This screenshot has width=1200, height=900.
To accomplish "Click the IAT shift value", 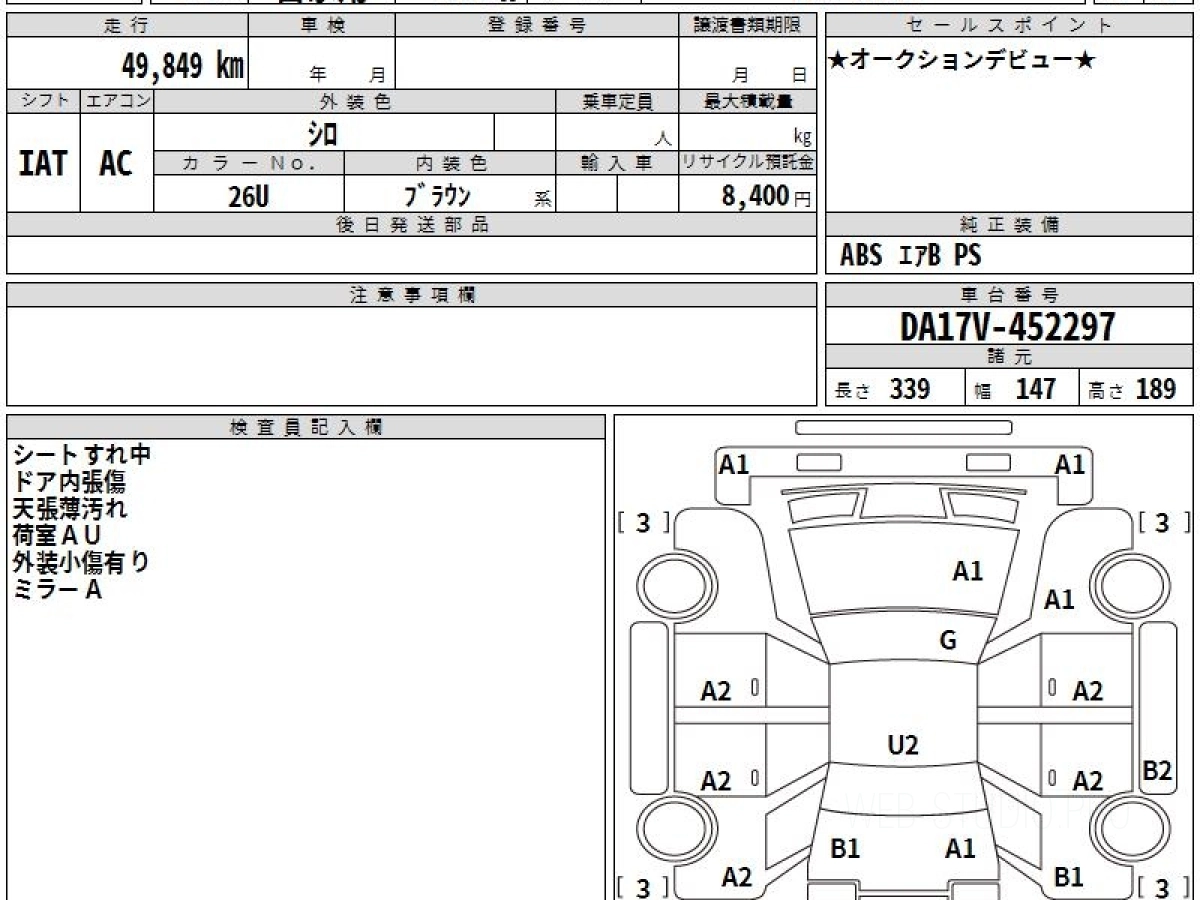I will 43,163.
